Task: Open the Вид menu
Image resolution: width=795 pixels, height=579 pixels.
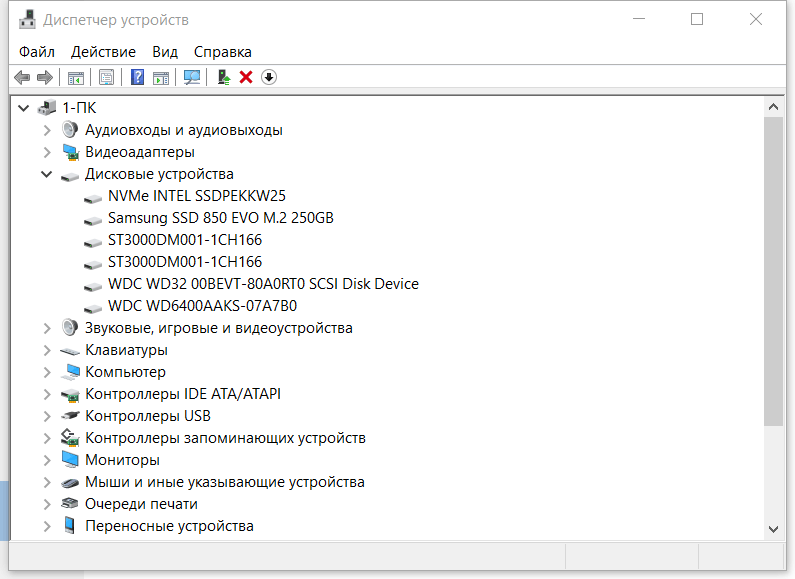Action: [x=165, y=52]
